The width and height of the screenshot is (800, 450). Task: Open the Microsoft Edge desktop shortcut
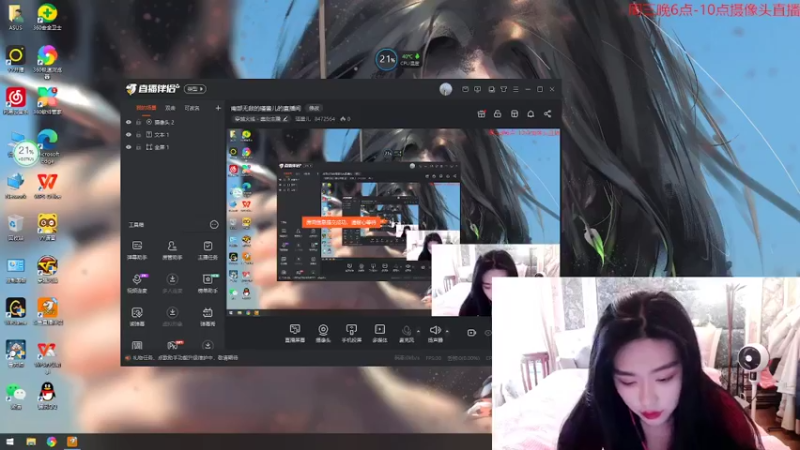point(47,145)
